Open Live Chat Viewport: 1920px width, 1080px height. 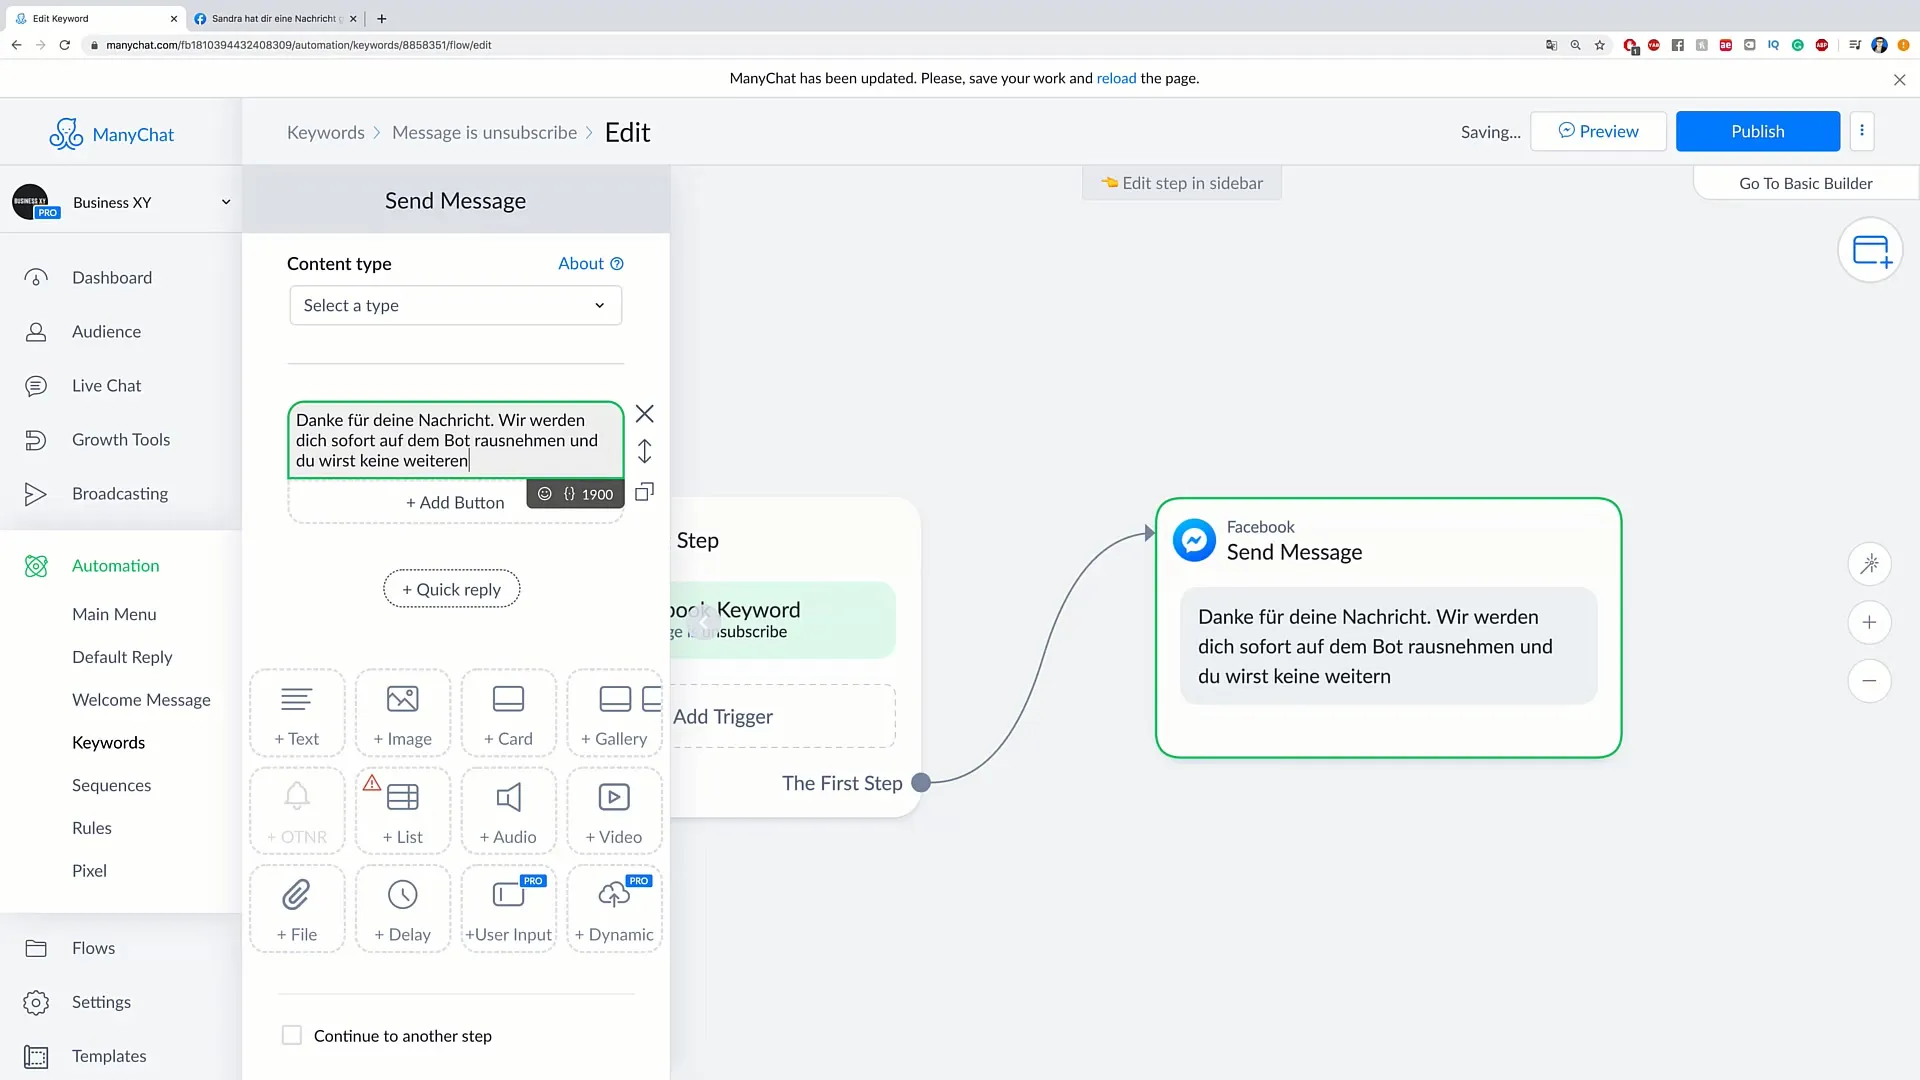coord(106,386)
